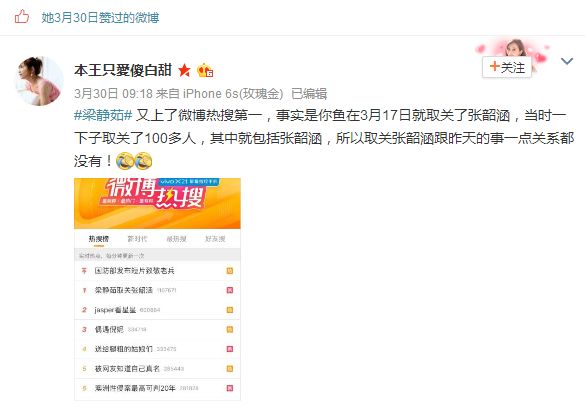This screenshot has width=585, height=409.
Task: Follow the user with +关注 button
Action: click(x=507, y=68)
